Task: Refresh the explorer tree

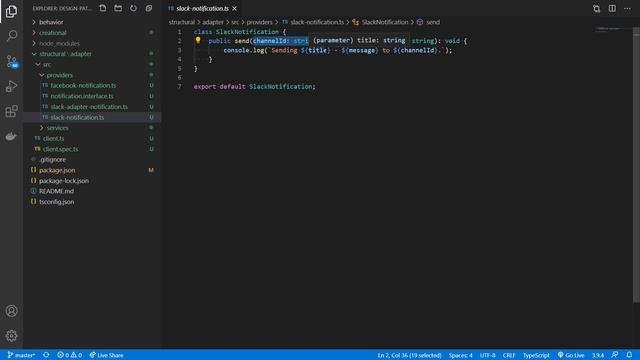Action: [133, 8]
